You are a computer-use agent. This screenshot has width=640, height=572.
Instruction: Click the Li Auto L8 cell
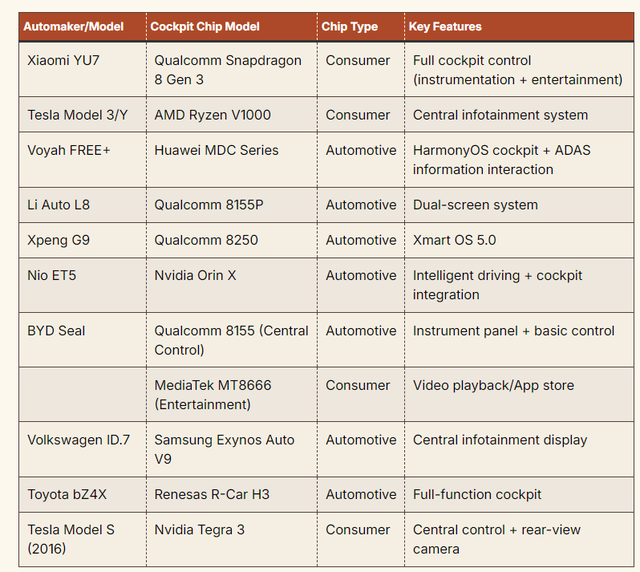click(59, 205)
